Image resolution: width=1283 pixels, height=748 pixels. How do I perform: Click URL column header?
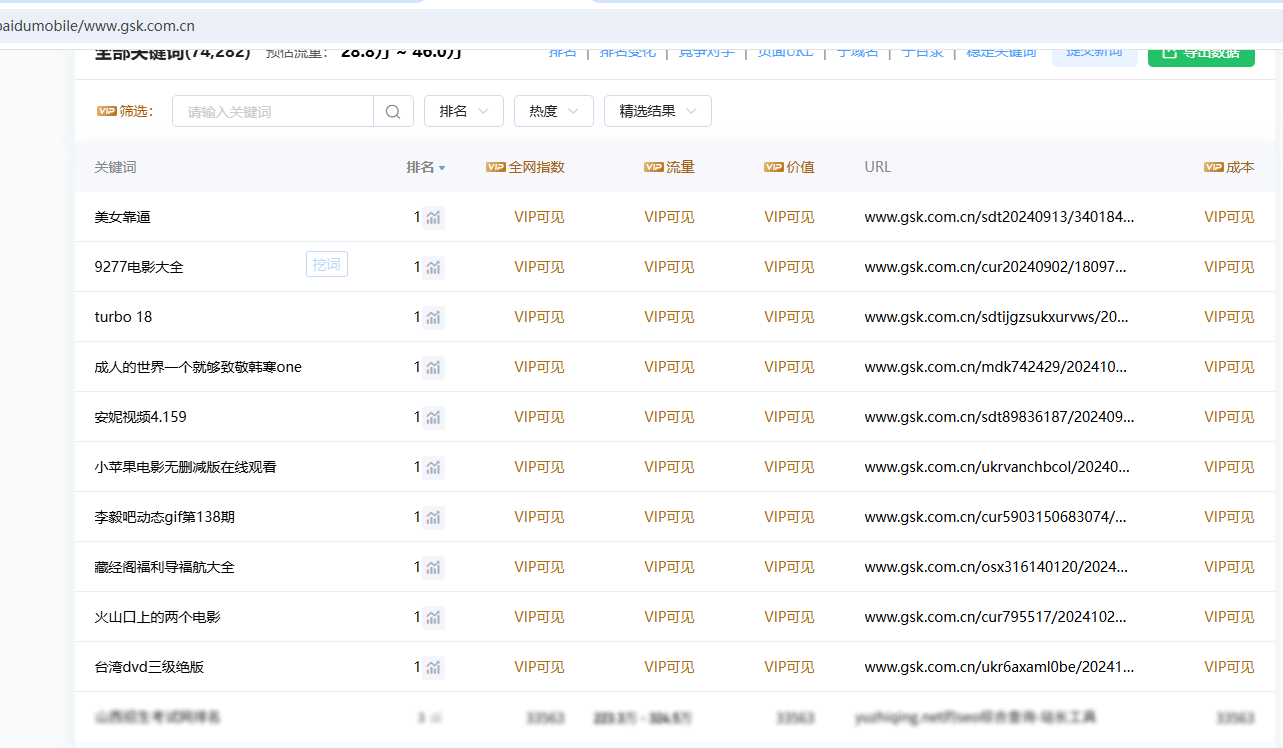(x=878, y=167)
